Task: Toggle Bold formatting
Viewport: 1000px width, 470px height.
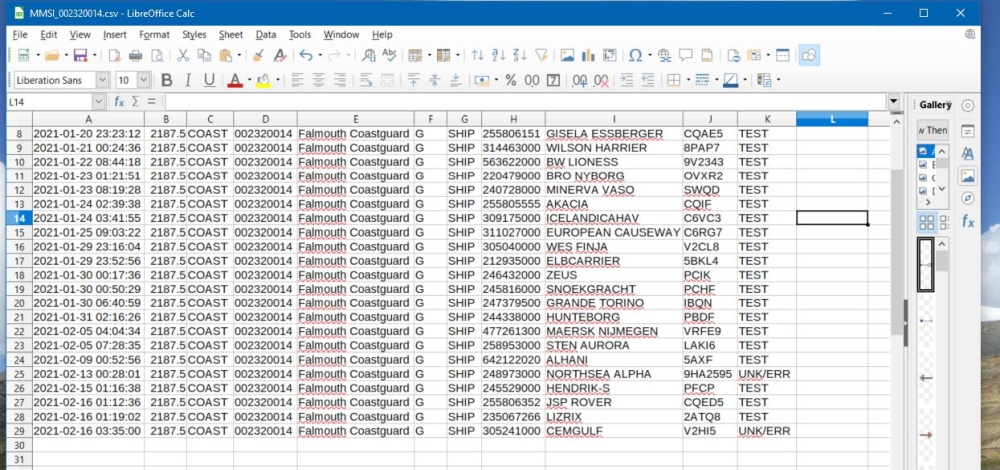Action: (x=166, y=80)
